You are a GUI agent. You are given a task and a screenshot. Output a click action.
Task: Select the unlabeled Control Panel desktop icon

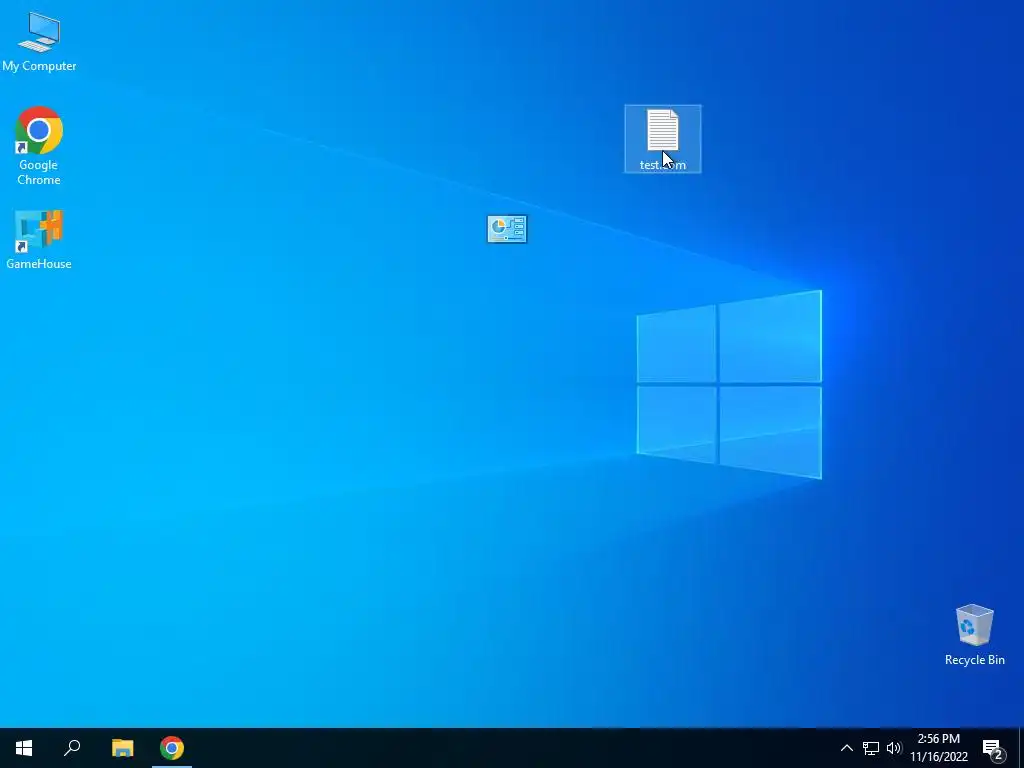[x=507, y=229]
